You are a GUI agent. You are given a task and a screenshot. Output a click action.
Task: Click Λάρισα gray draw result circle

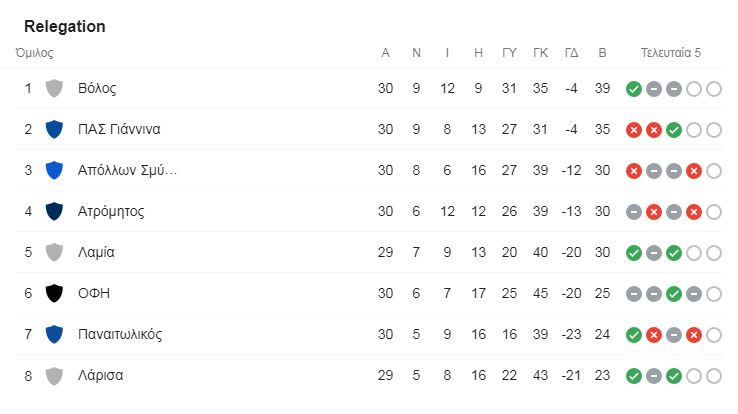pyautogui.click(x=654, y=376)
